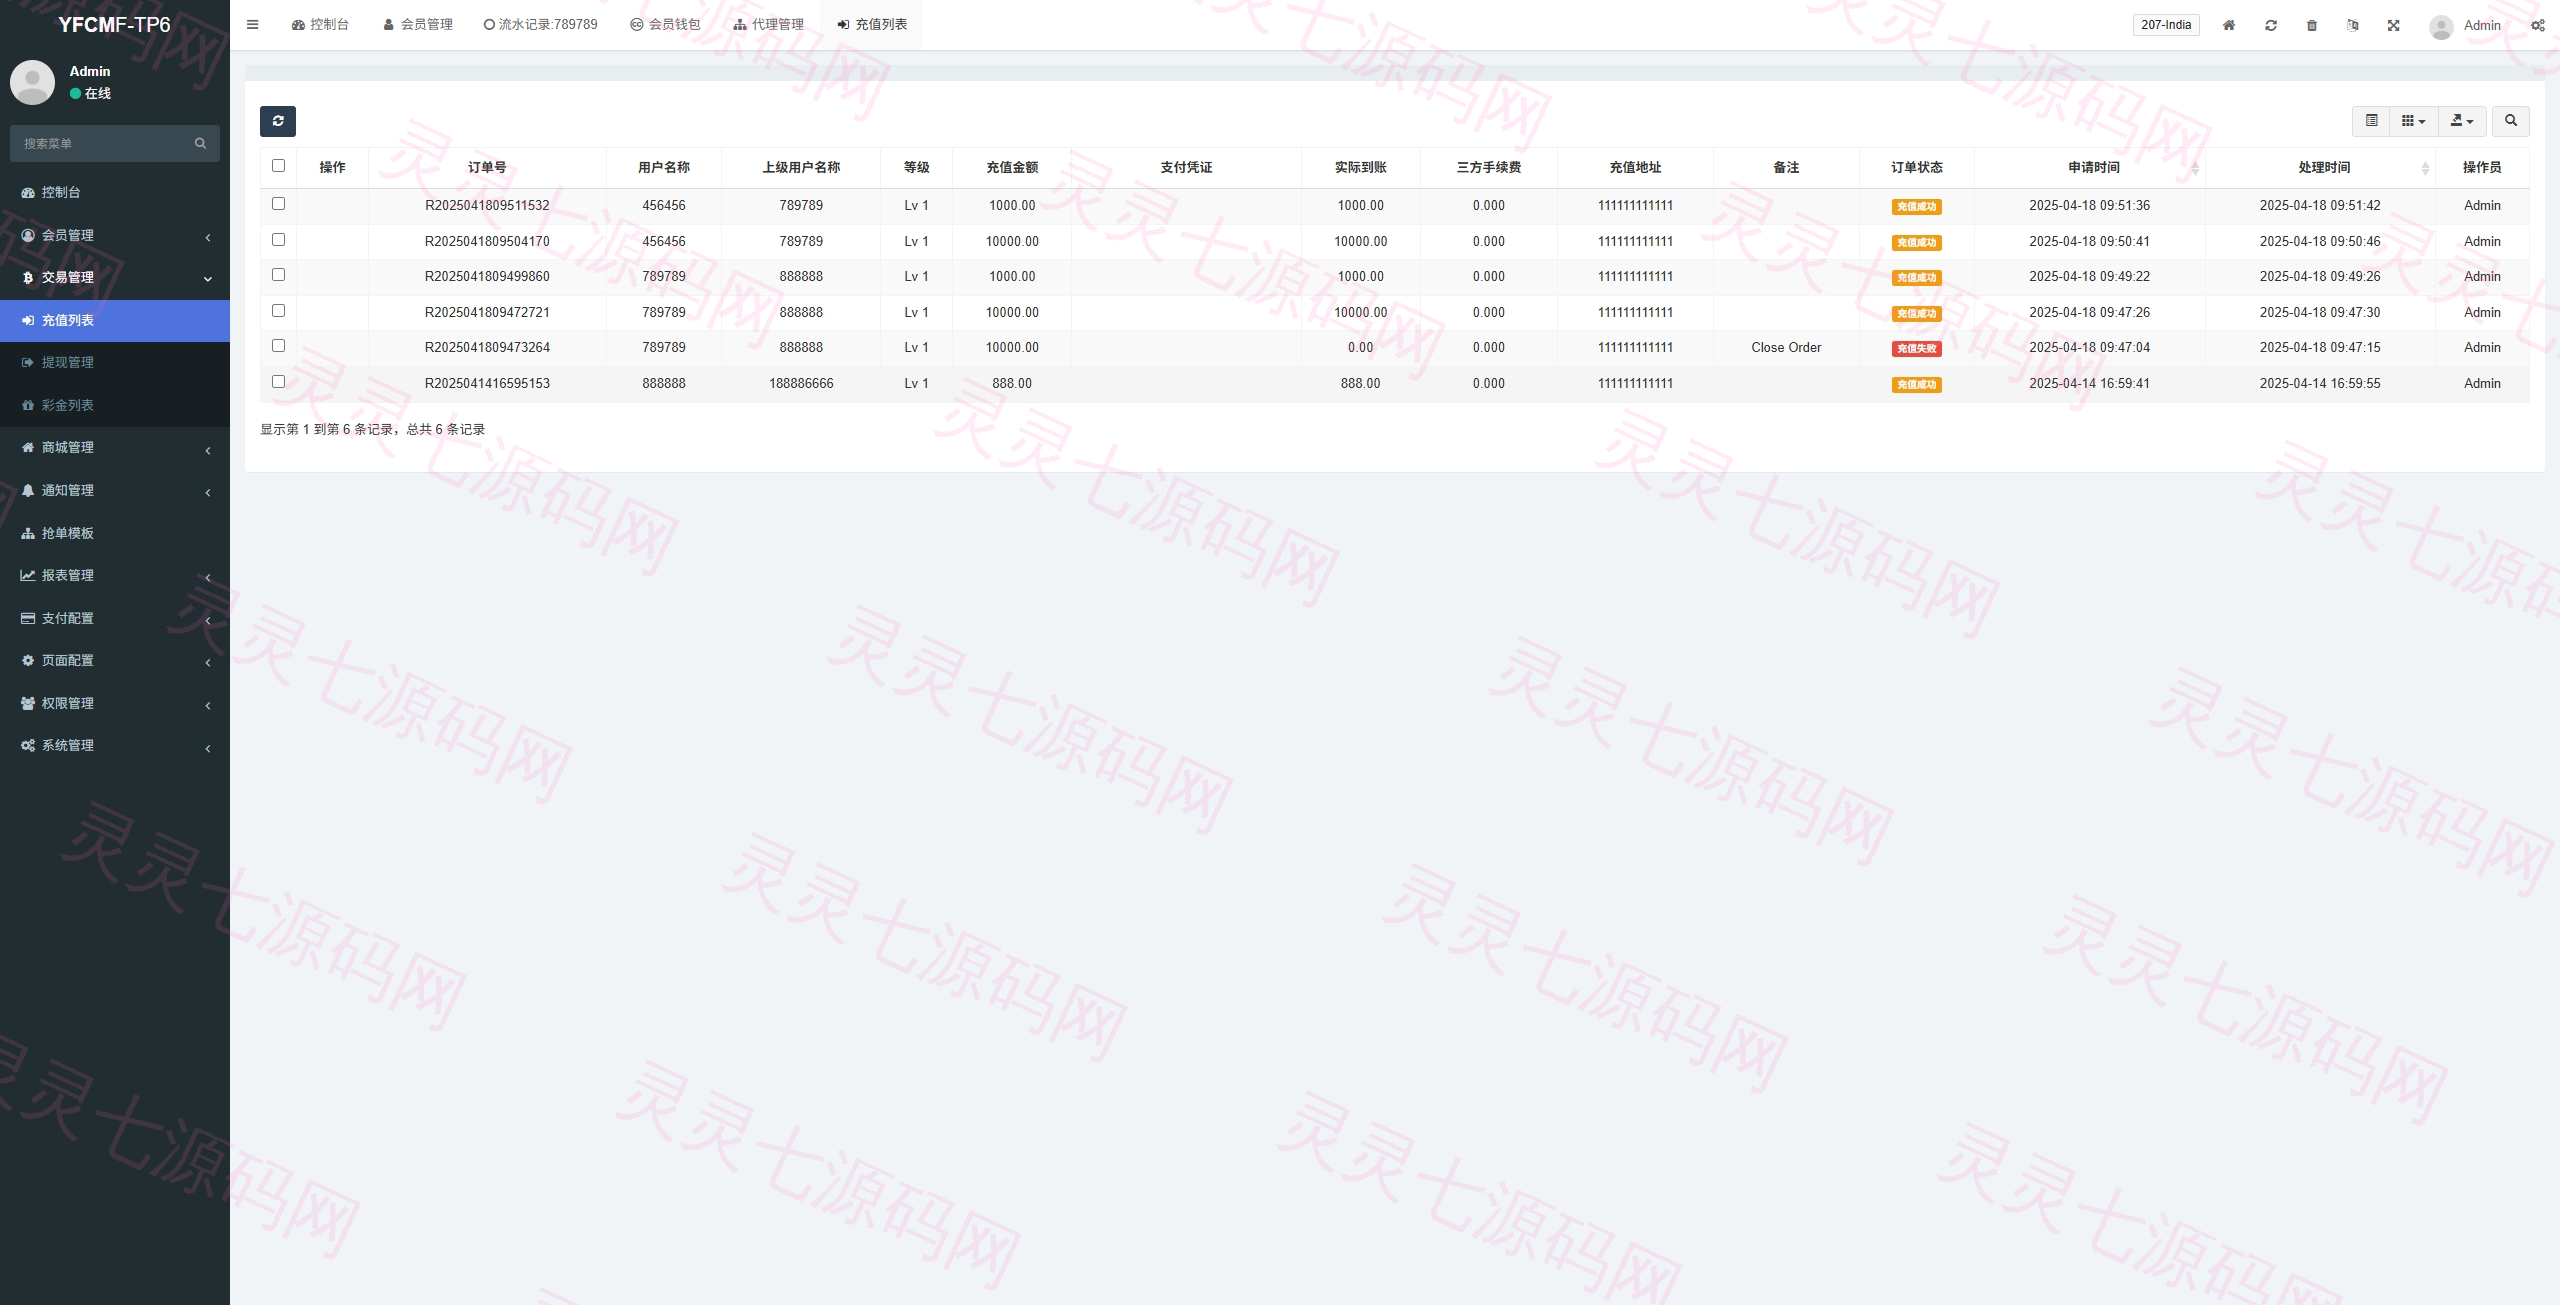
Task: Tick the checkbox of the Close Order row
Action: tap(278, 346)
